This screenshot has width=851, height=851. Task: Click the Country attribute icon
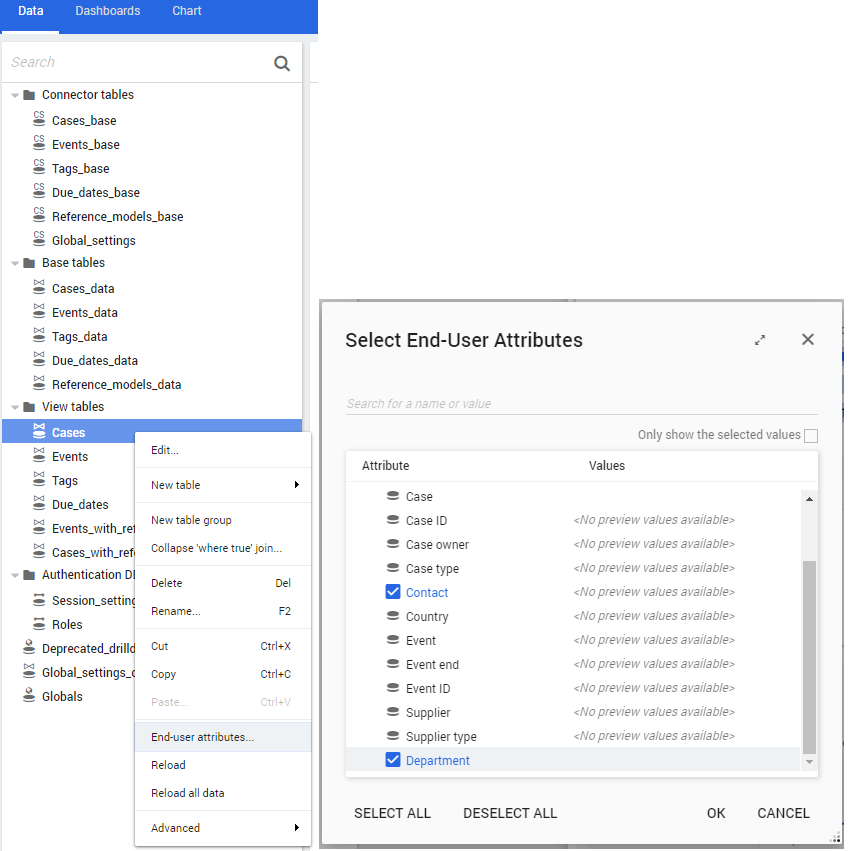[393, 615]
